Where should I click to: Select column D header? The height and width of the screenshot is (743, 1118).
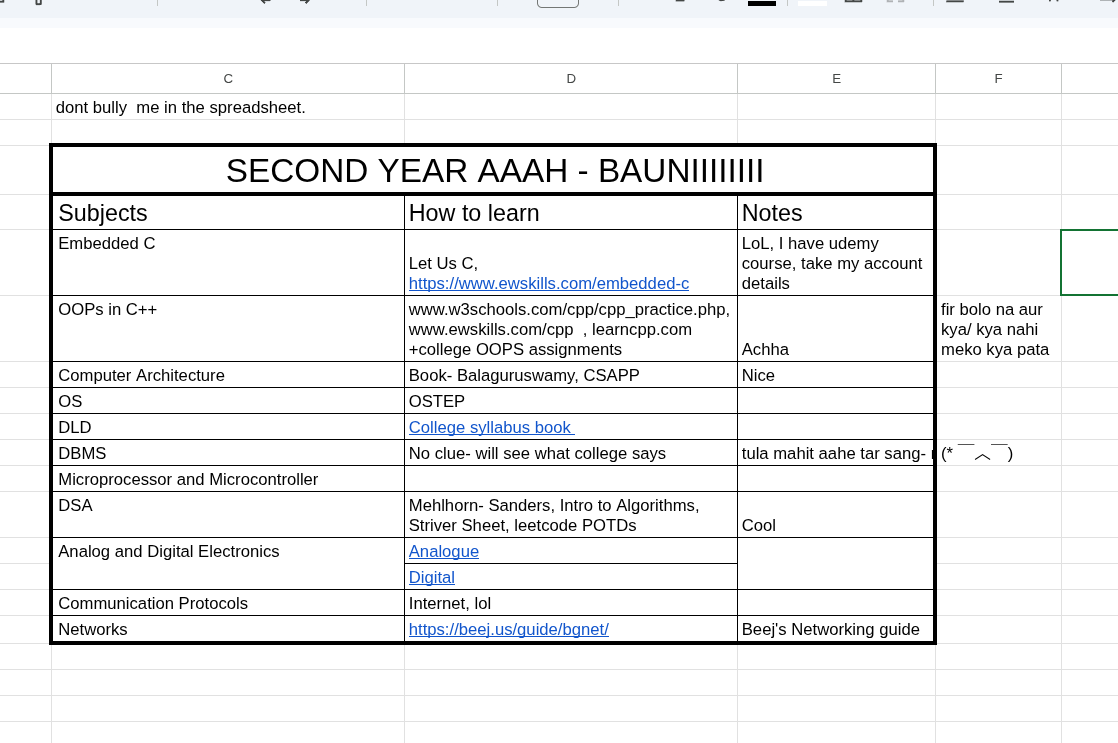[x=571, y=78]
